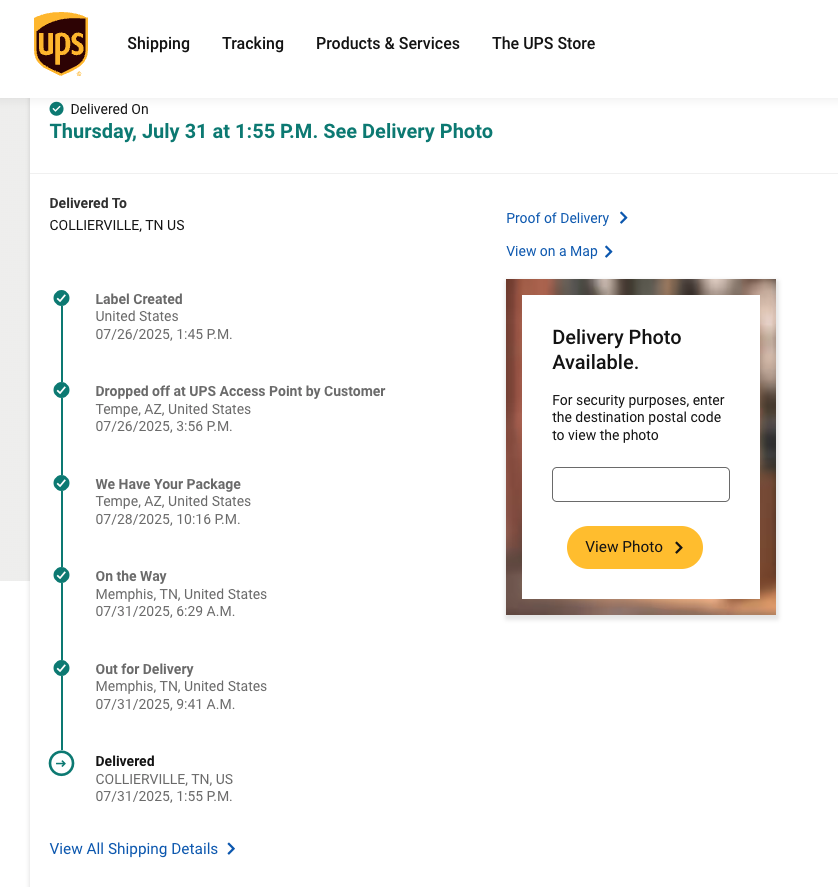
Task: Follow the View on a Map link
Action: pyautogui.click(x=552, y=252)
